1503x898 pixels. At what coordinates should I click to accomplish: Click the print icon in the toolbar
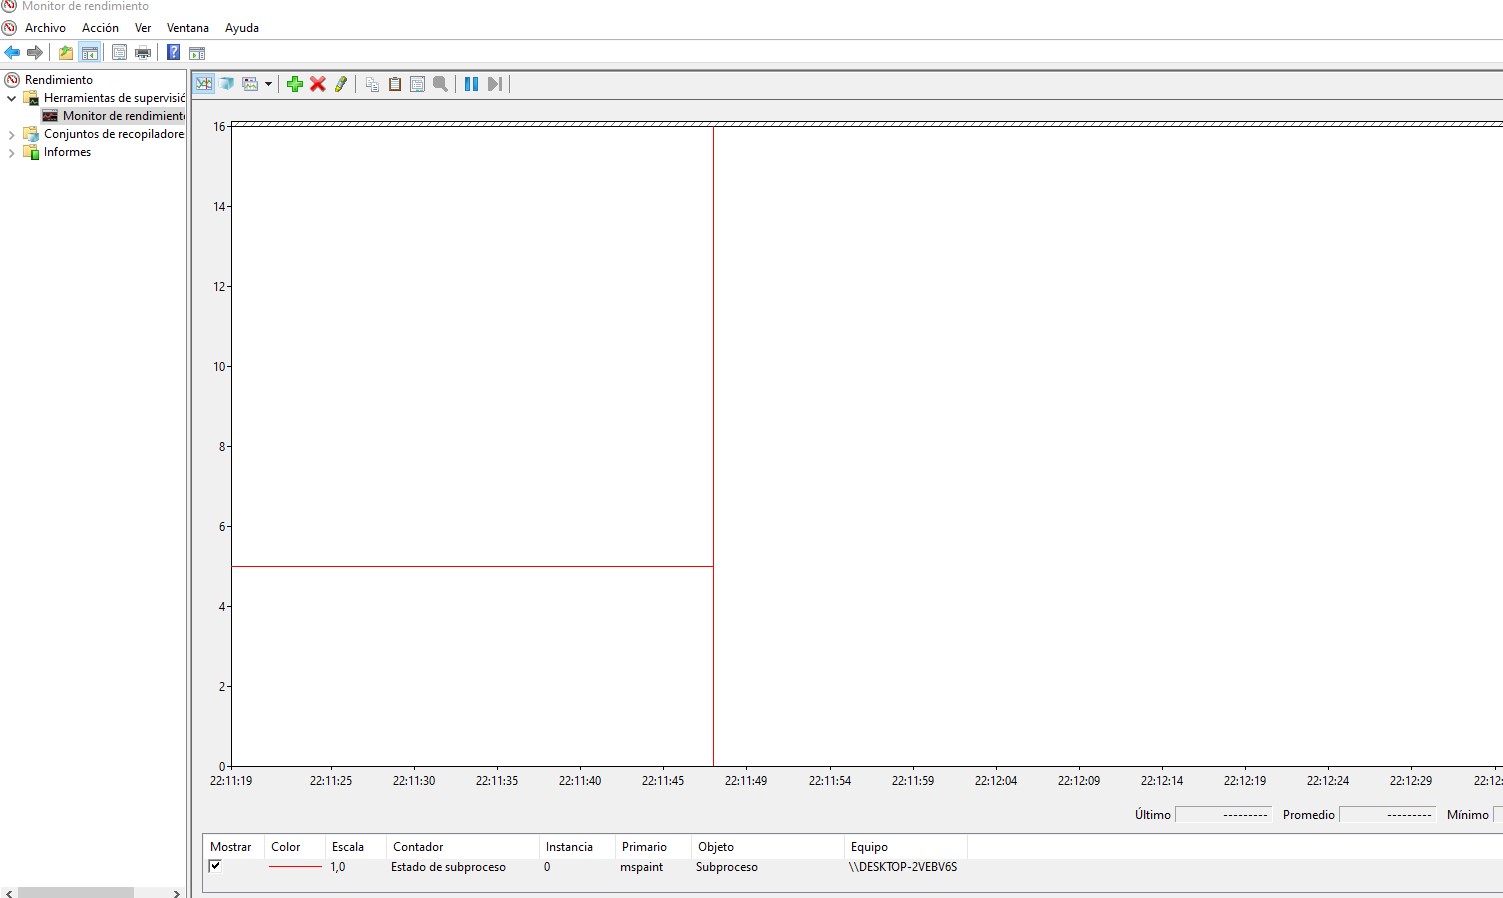tap(143, 53)
